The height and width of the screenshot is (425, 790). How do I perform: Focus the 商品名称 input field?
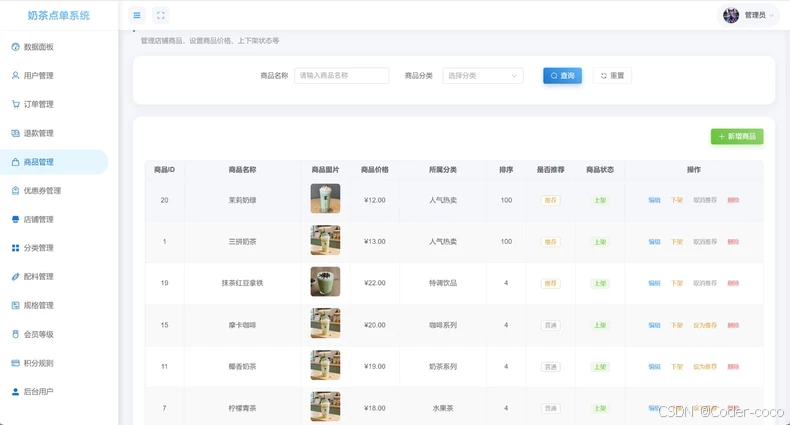point(341,76)
